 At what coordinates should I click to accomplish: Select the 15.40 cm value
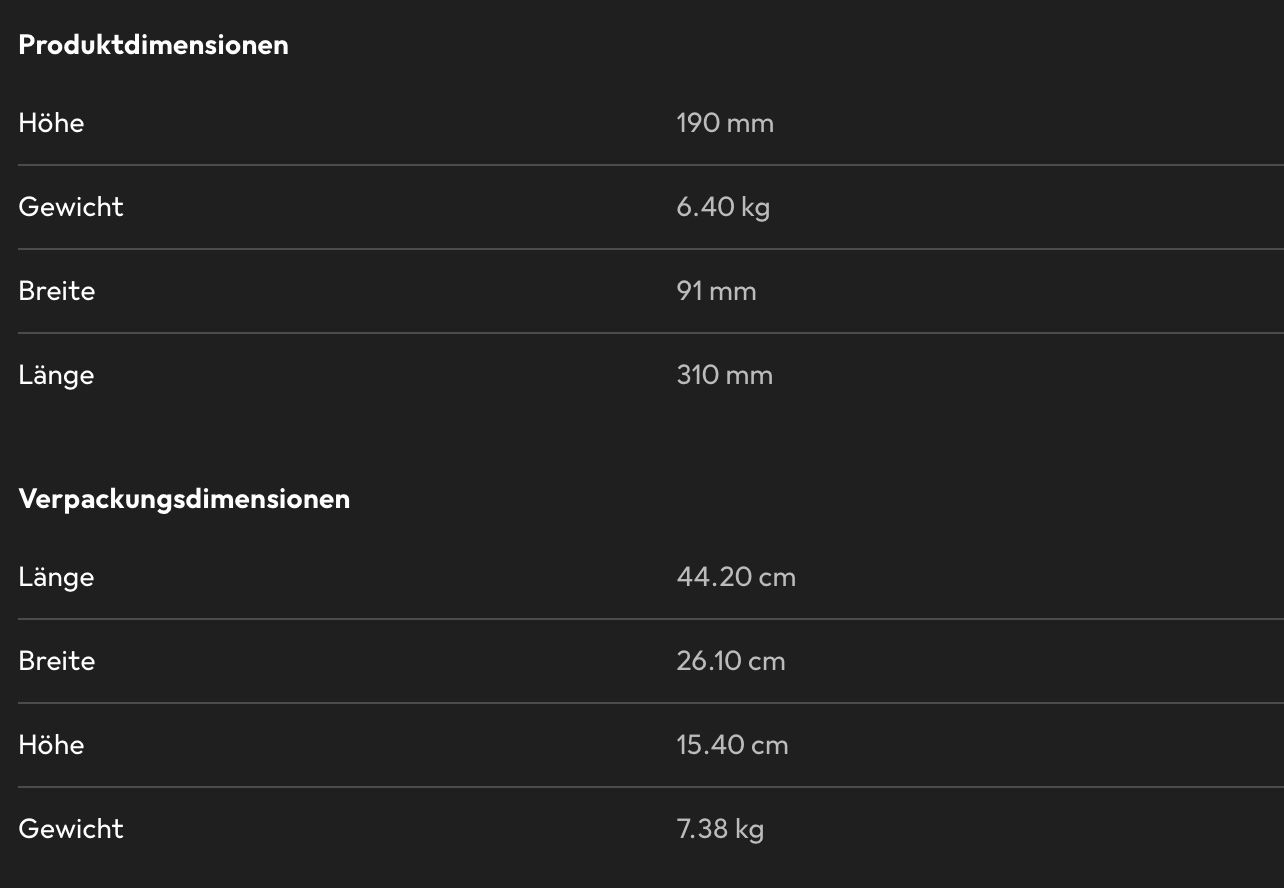coord(732,745)
